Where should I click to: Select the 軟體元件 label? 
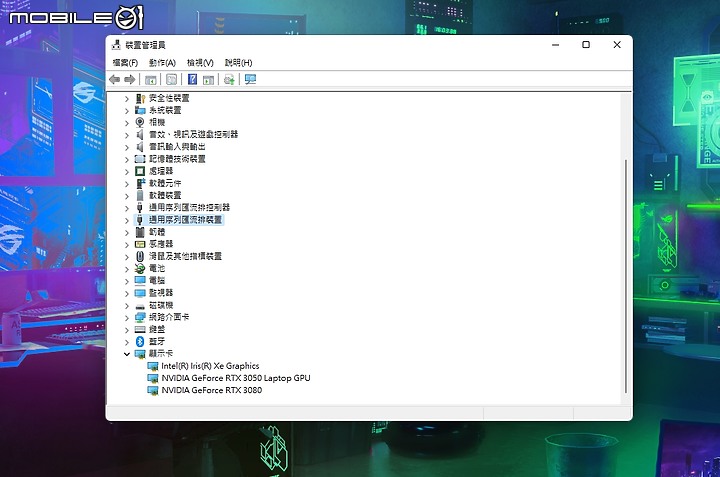coord(165,183)
